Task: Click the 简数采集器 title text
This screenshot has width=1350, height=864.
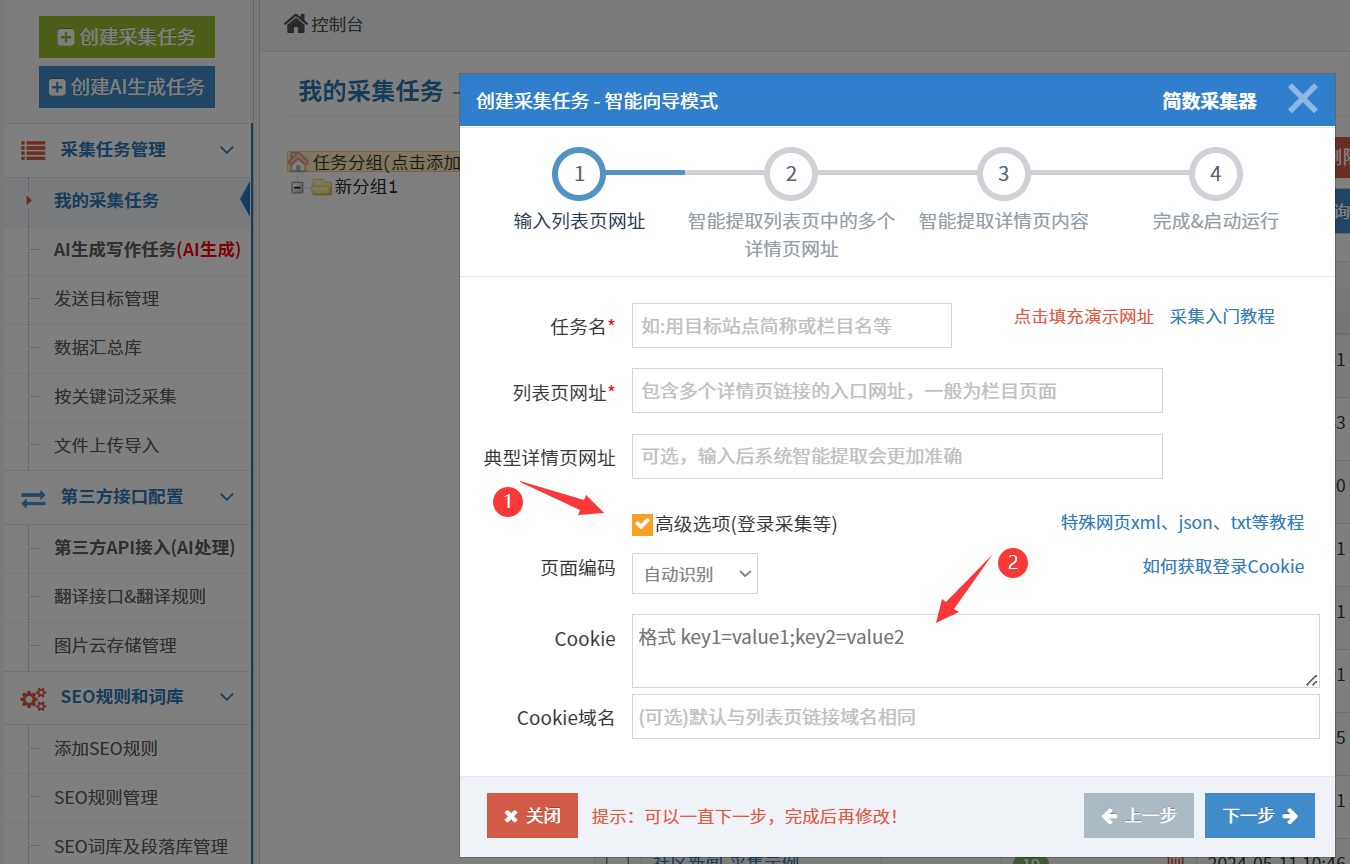Action: click(1209, 101)
